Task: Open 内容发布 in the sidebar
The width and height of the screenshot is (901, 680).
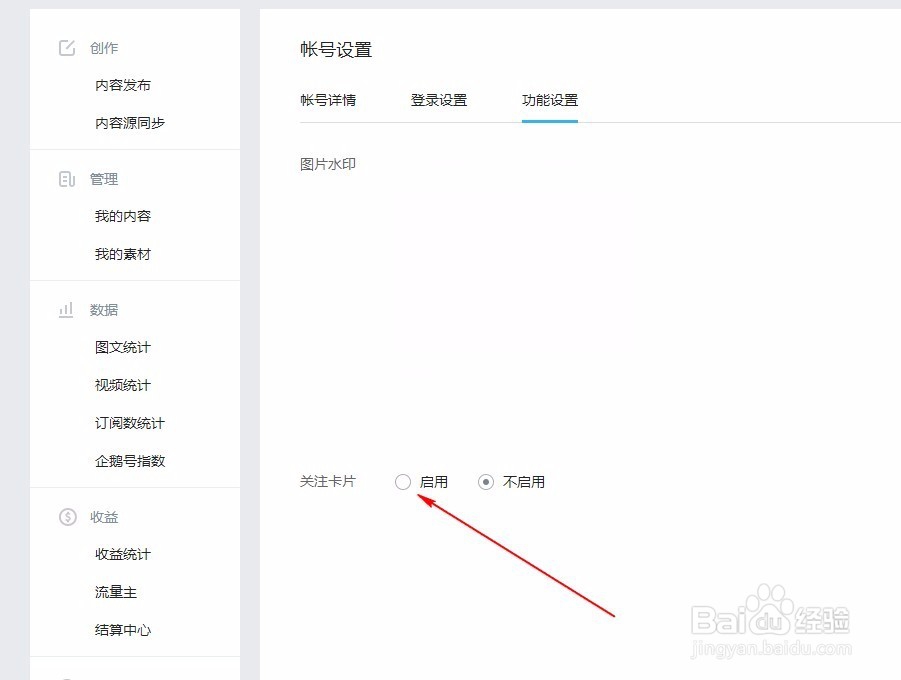Action: [x=122, y=85]
